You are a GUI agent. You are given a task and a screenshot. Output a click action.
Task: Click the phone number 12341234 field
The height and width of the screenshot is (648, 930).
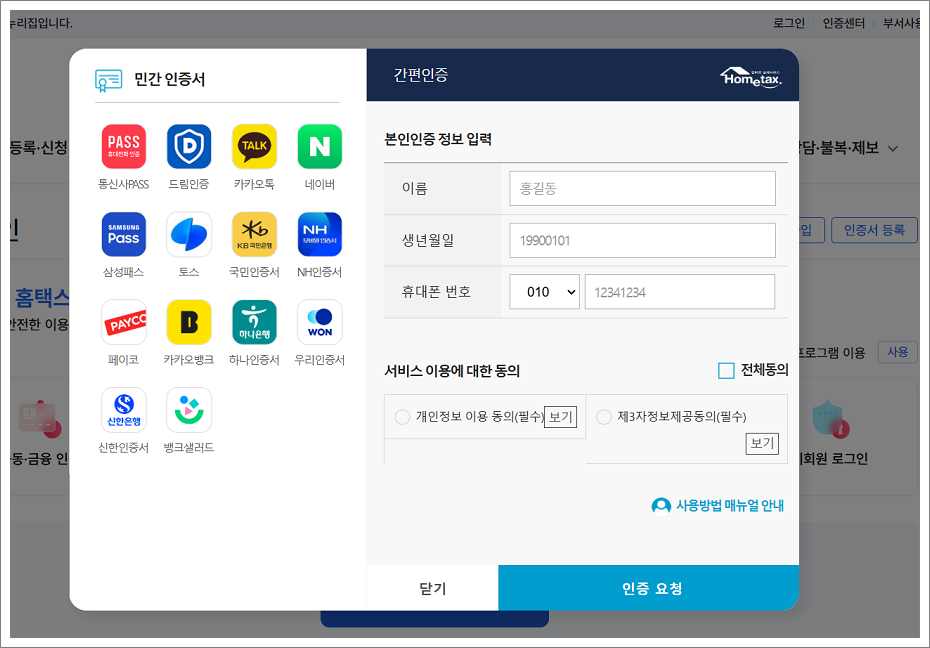pos(680,292)
